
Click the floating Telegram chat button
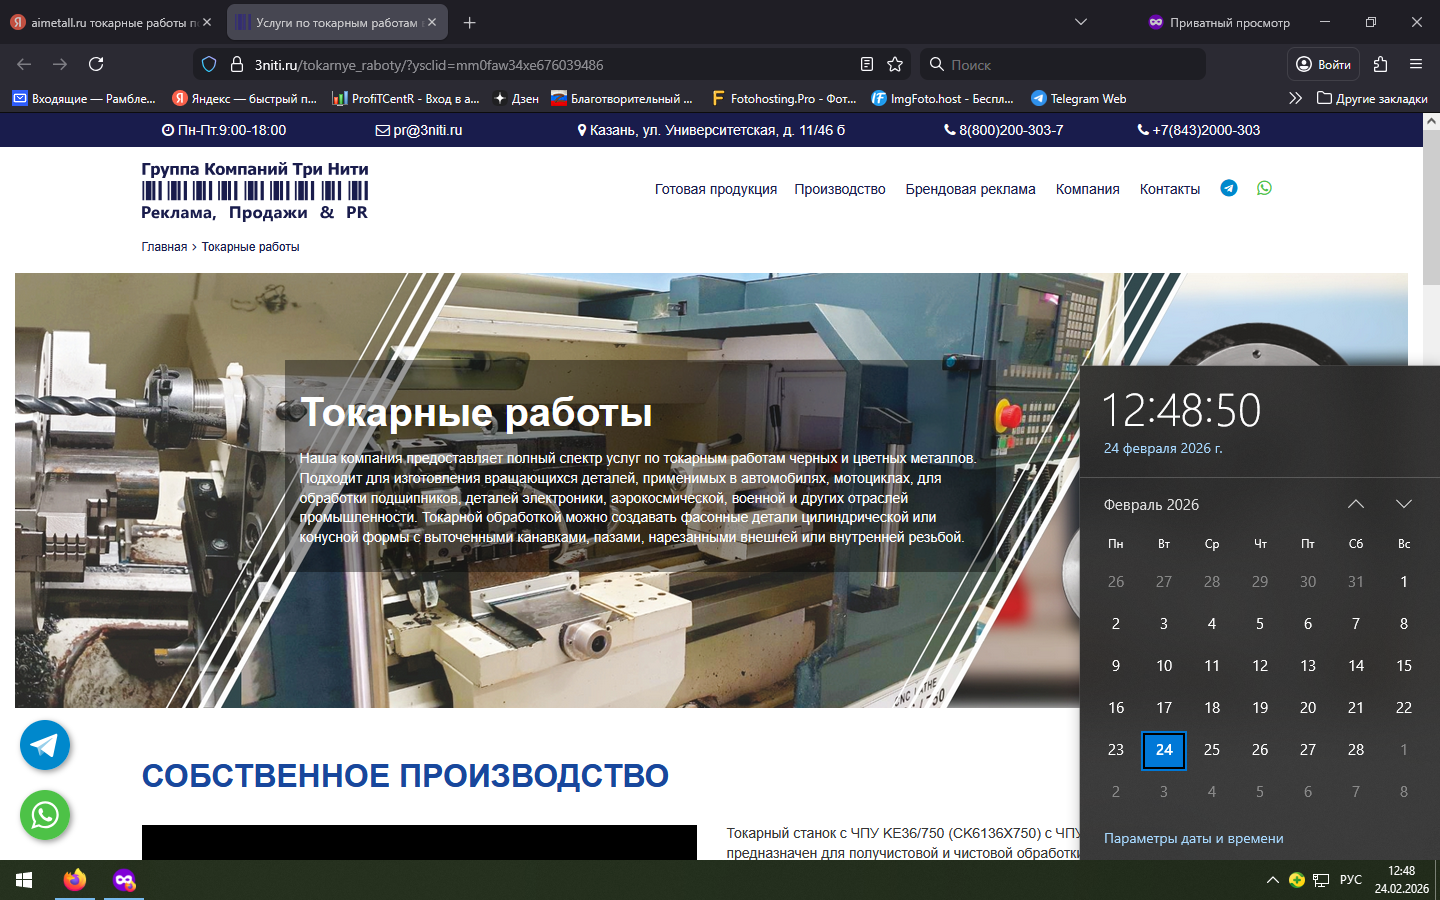[x=45, y=745]
